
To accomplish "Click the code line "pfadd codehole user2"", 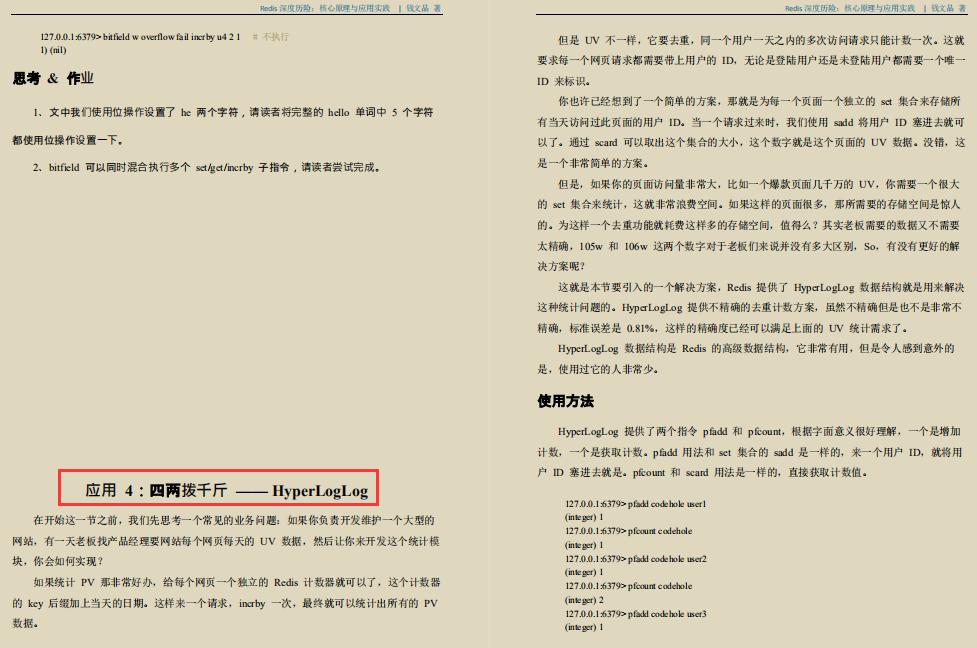I will 636,560.
